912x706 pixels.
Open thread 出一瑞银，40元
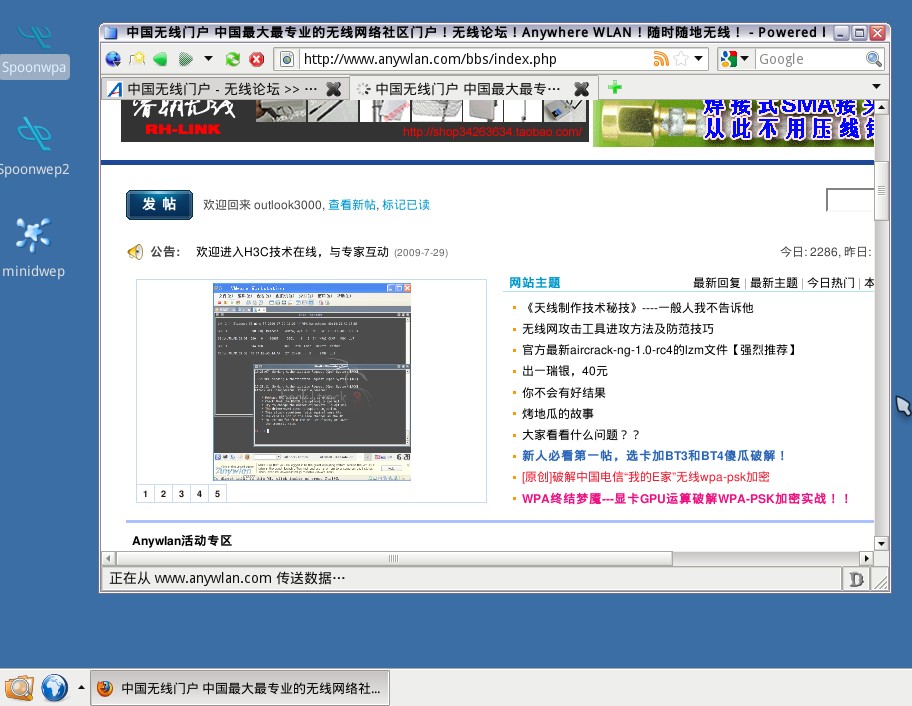(565, 370)
